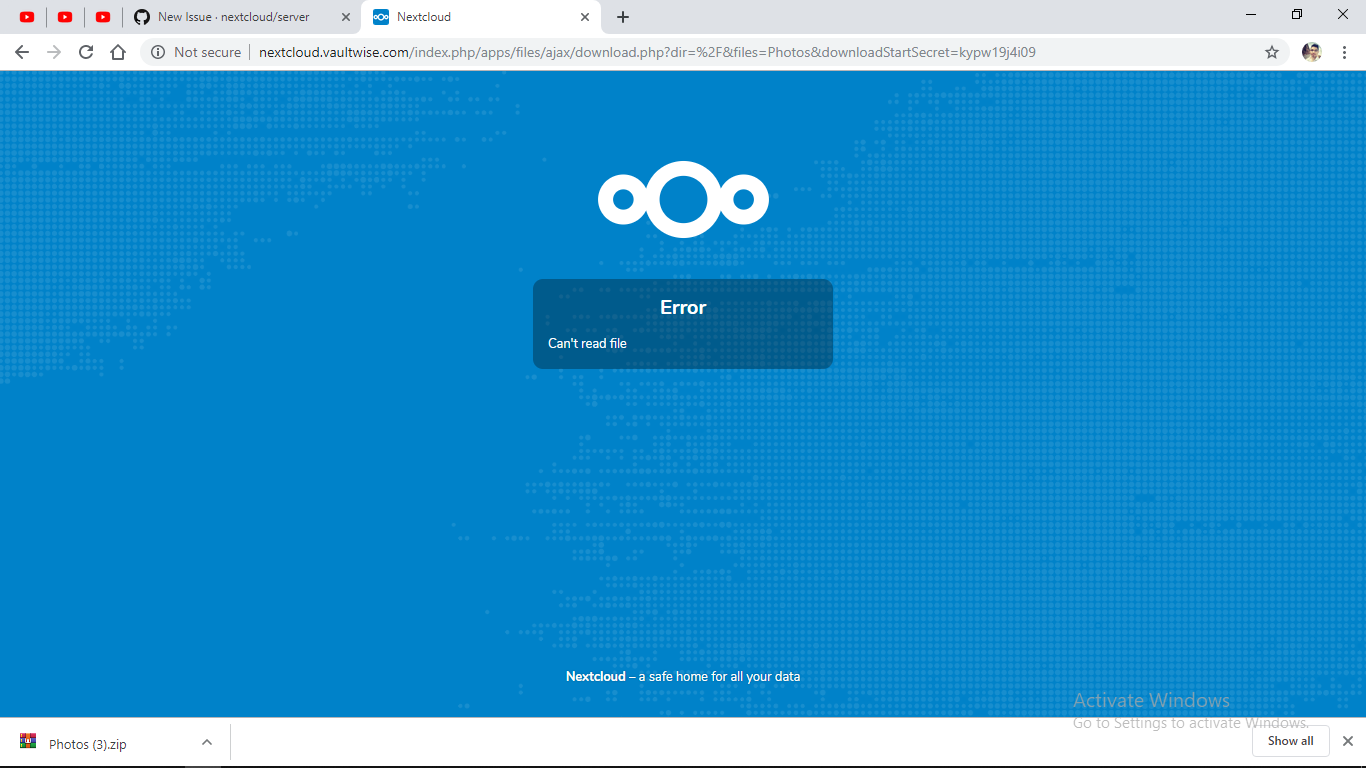Image resolution: width=1366 pixels, height=768 pixels.
Task: Focus the address bar URL
Action: (x=647, y=52)
